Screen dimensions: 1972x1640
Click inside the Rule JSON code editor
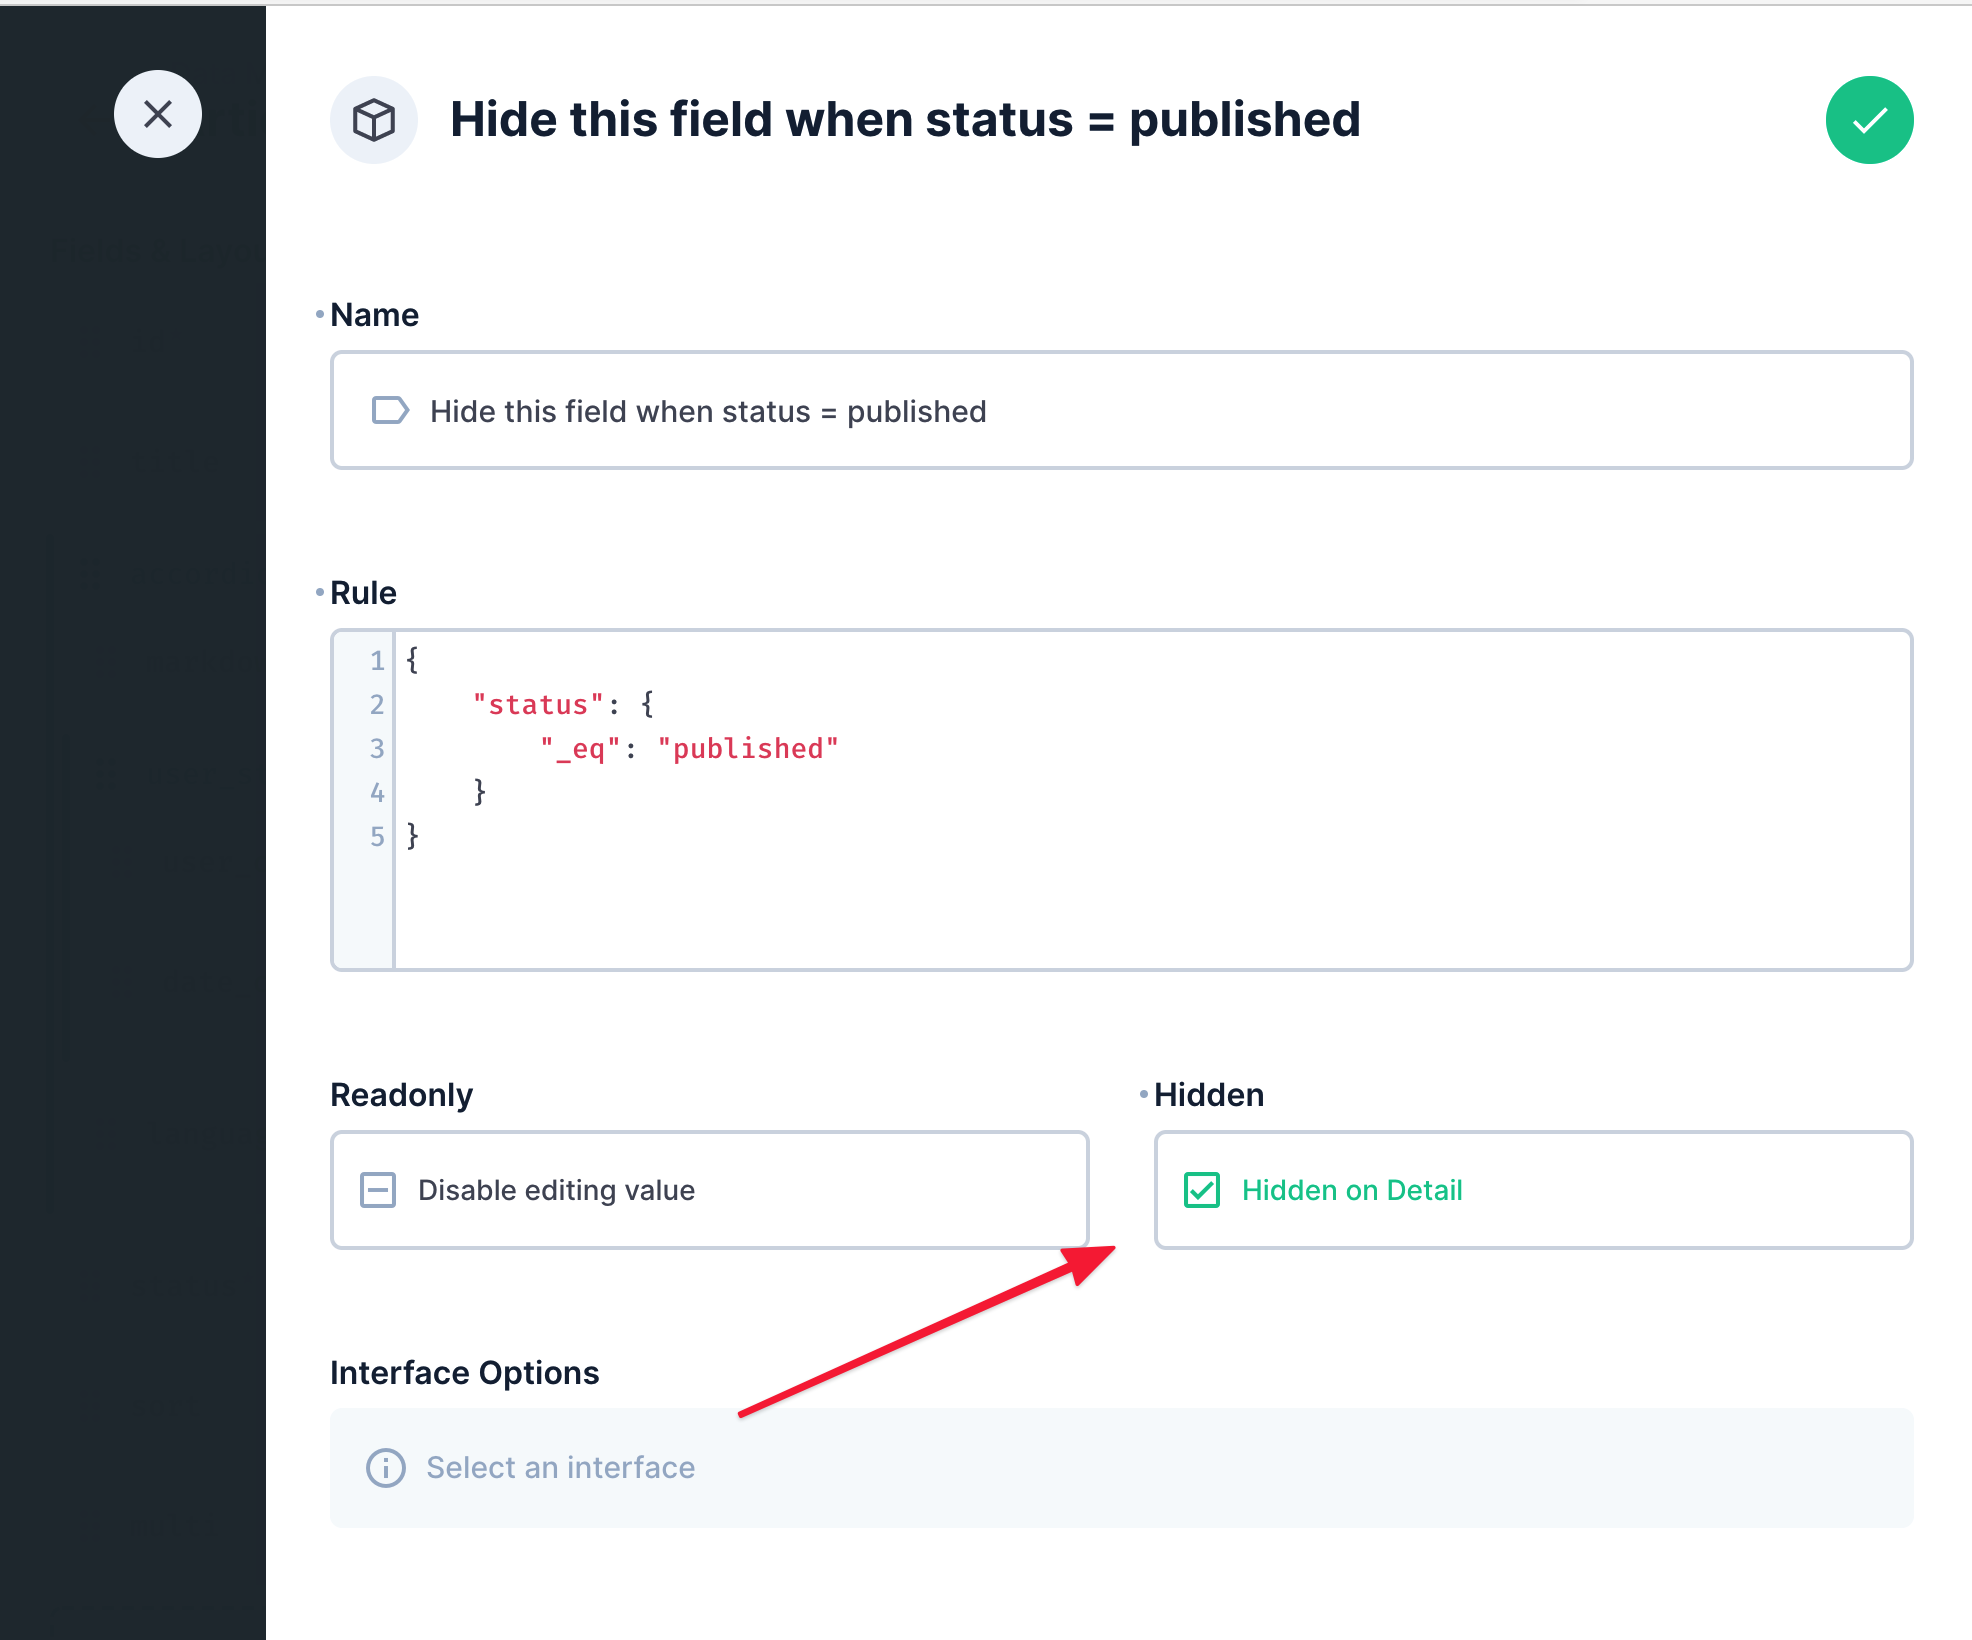tap(1121, 799)
